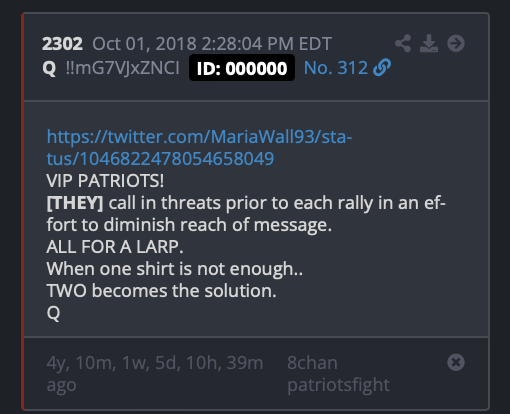Viewport: 510px width, 414px height.
Task: Click the bold [THEY] text
Action: pos(75,203)
